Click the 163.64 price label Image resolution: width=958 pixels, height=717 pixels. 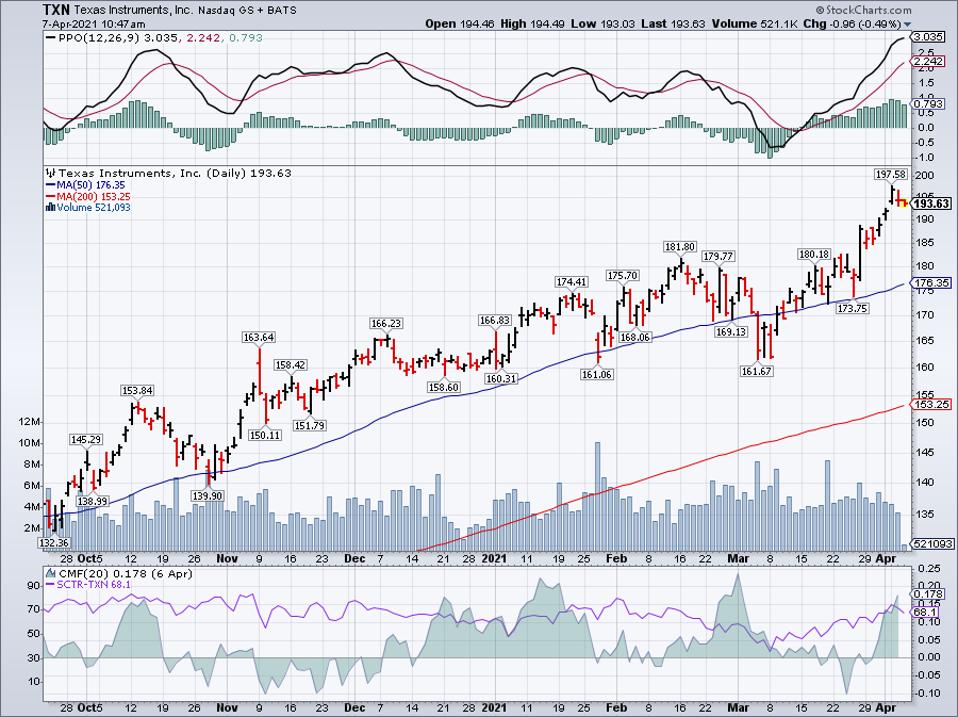(x=258, y=337)
